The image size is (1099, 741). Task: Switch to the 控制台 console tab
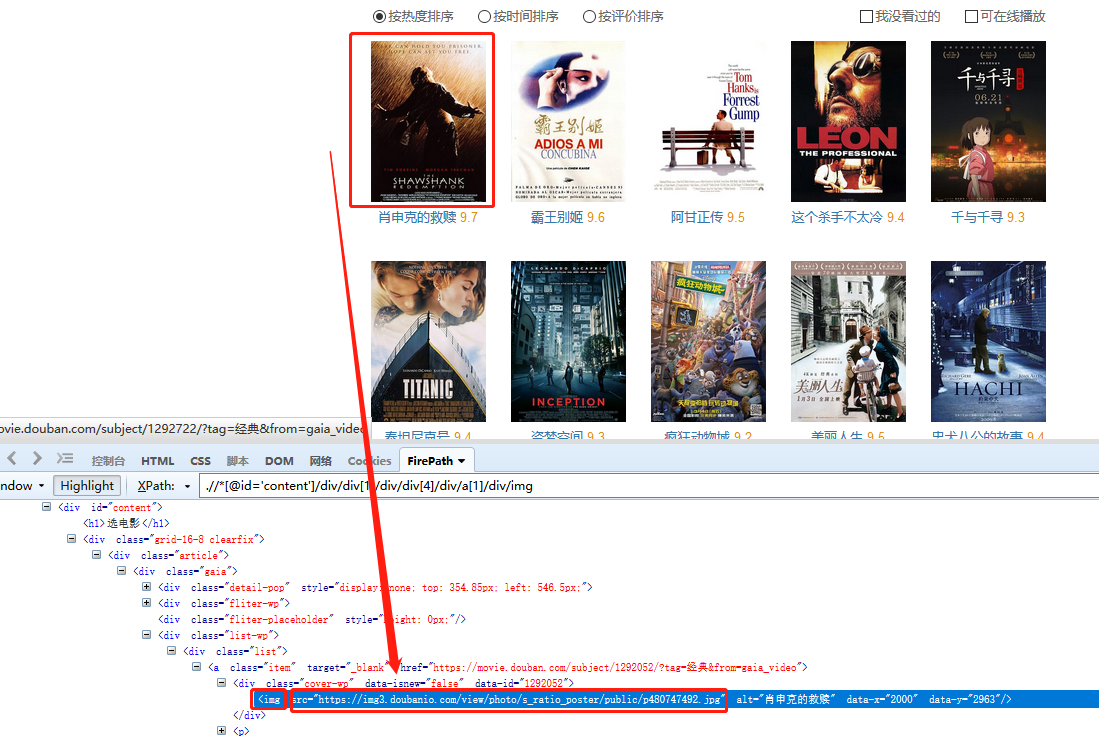tap(108, 461)
